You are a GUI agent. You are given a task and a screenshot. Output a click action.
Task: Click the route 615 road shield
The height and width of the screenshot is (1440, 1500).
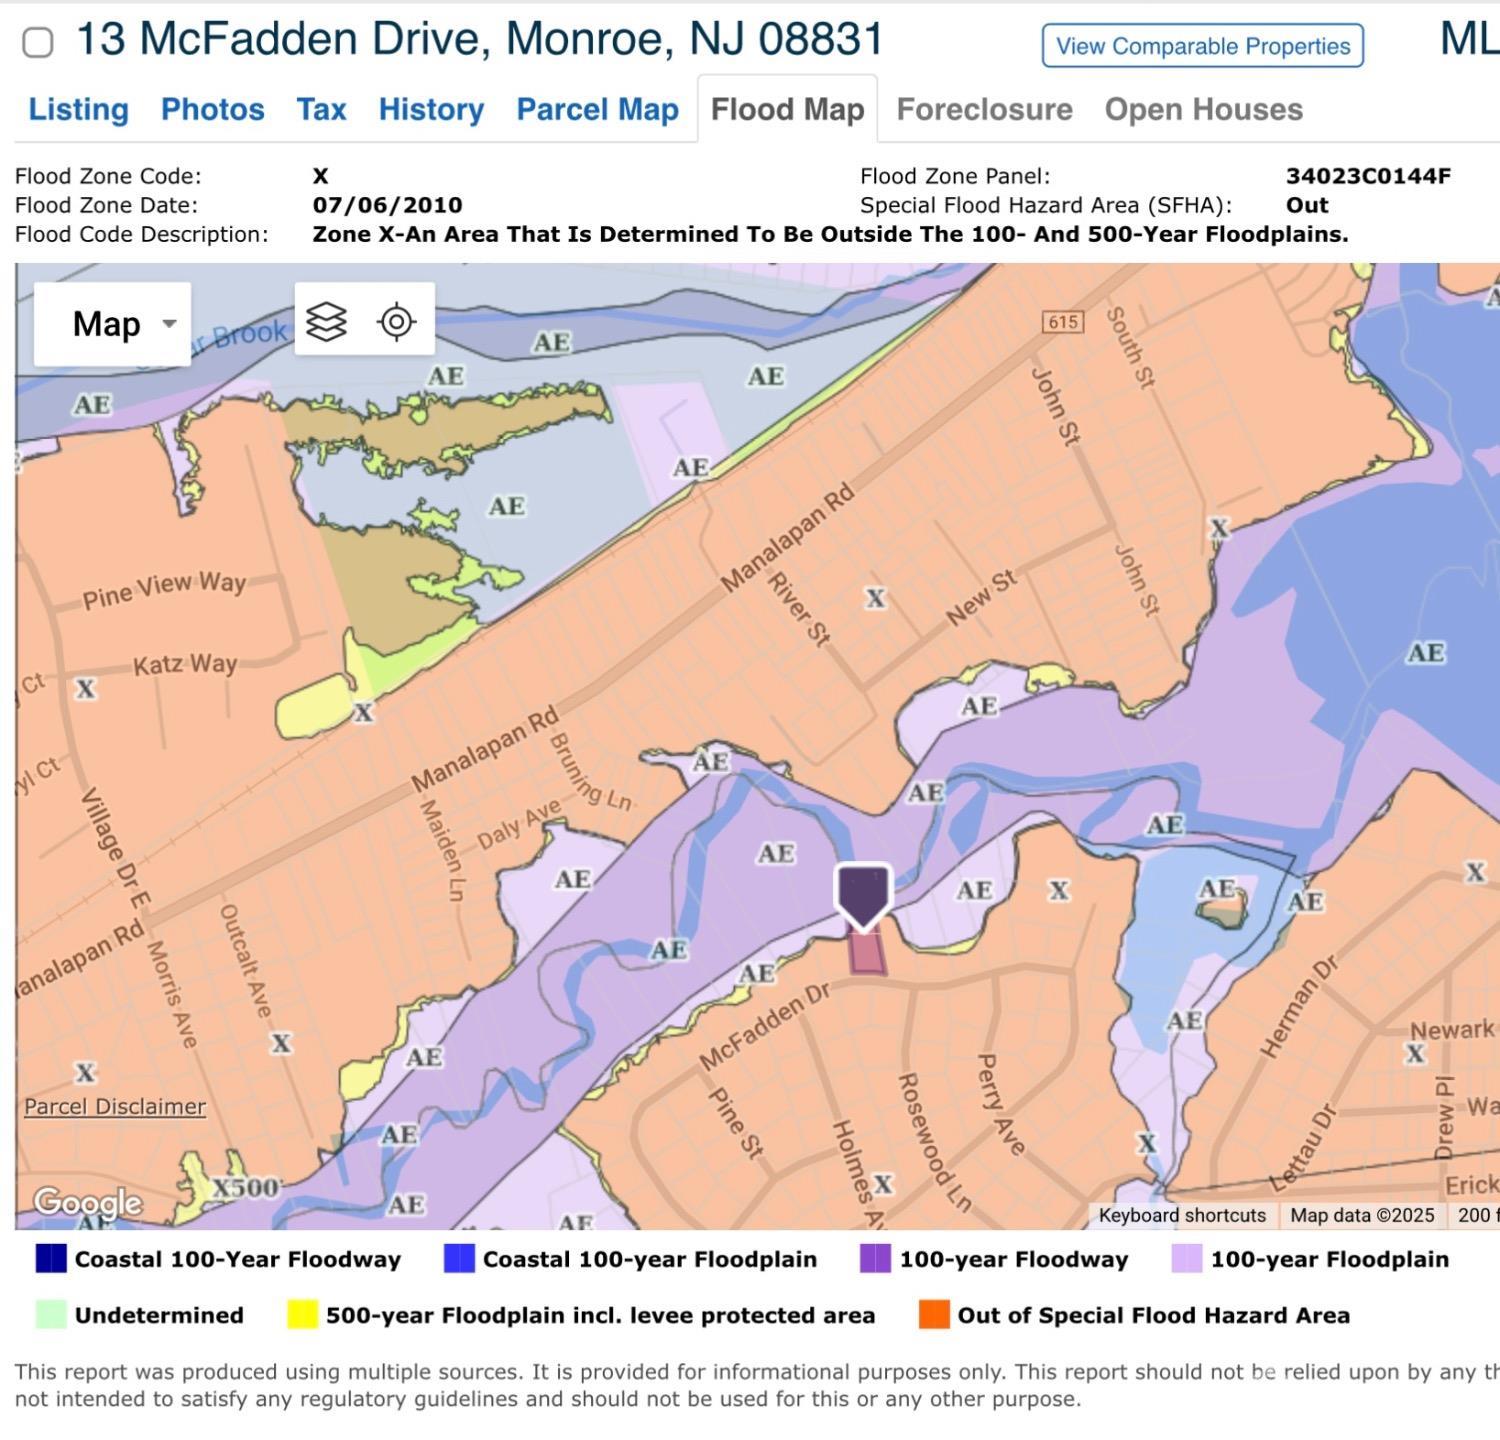(1062, 321)
